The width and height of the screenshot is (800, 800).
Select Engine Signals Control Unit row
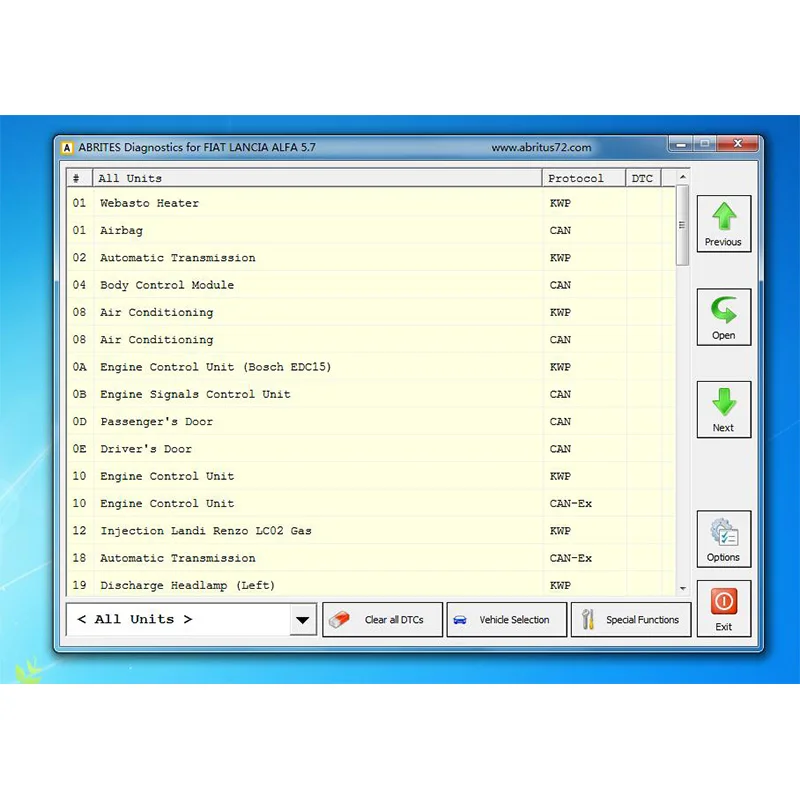(x=371, y=394)
